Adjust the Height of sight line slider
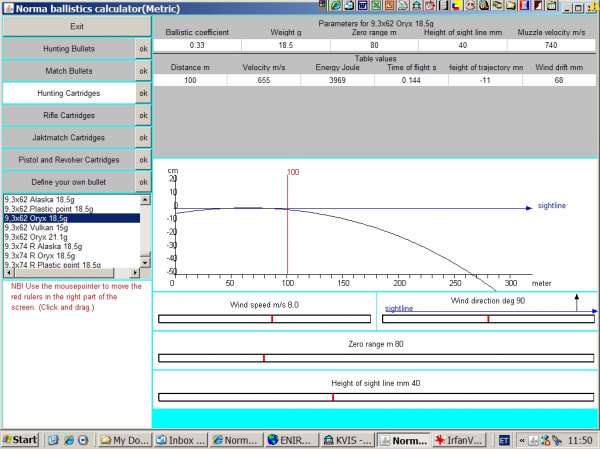Viewport: 600px width, 449px height. tap(375, 397)
